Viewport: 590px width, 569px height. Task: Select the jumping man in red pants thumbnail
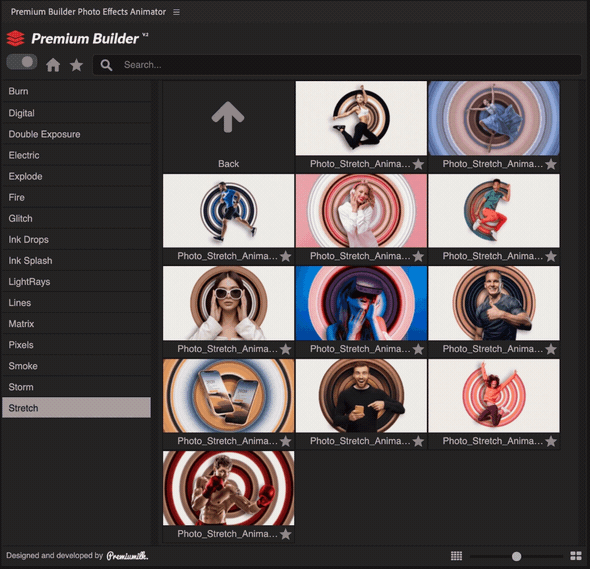tap(494, 211)
